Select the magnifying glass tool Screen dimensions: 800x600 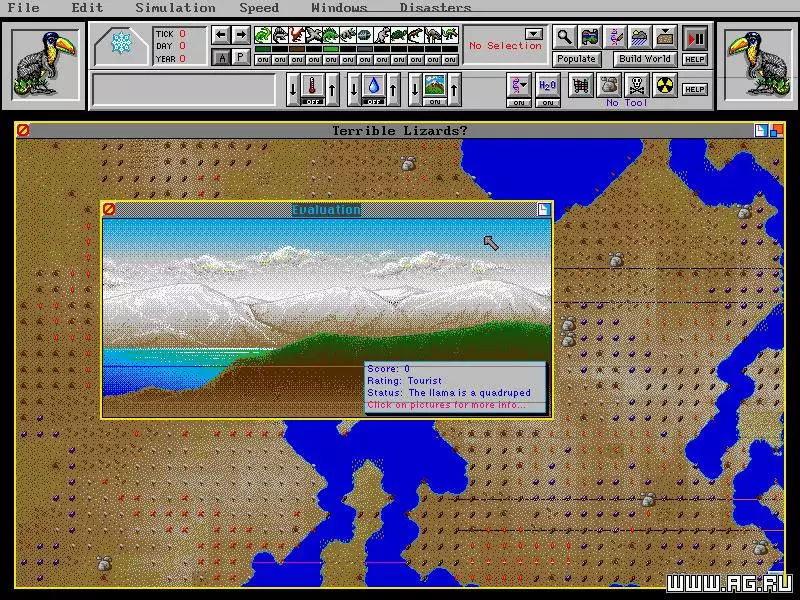tap(564, 38)
